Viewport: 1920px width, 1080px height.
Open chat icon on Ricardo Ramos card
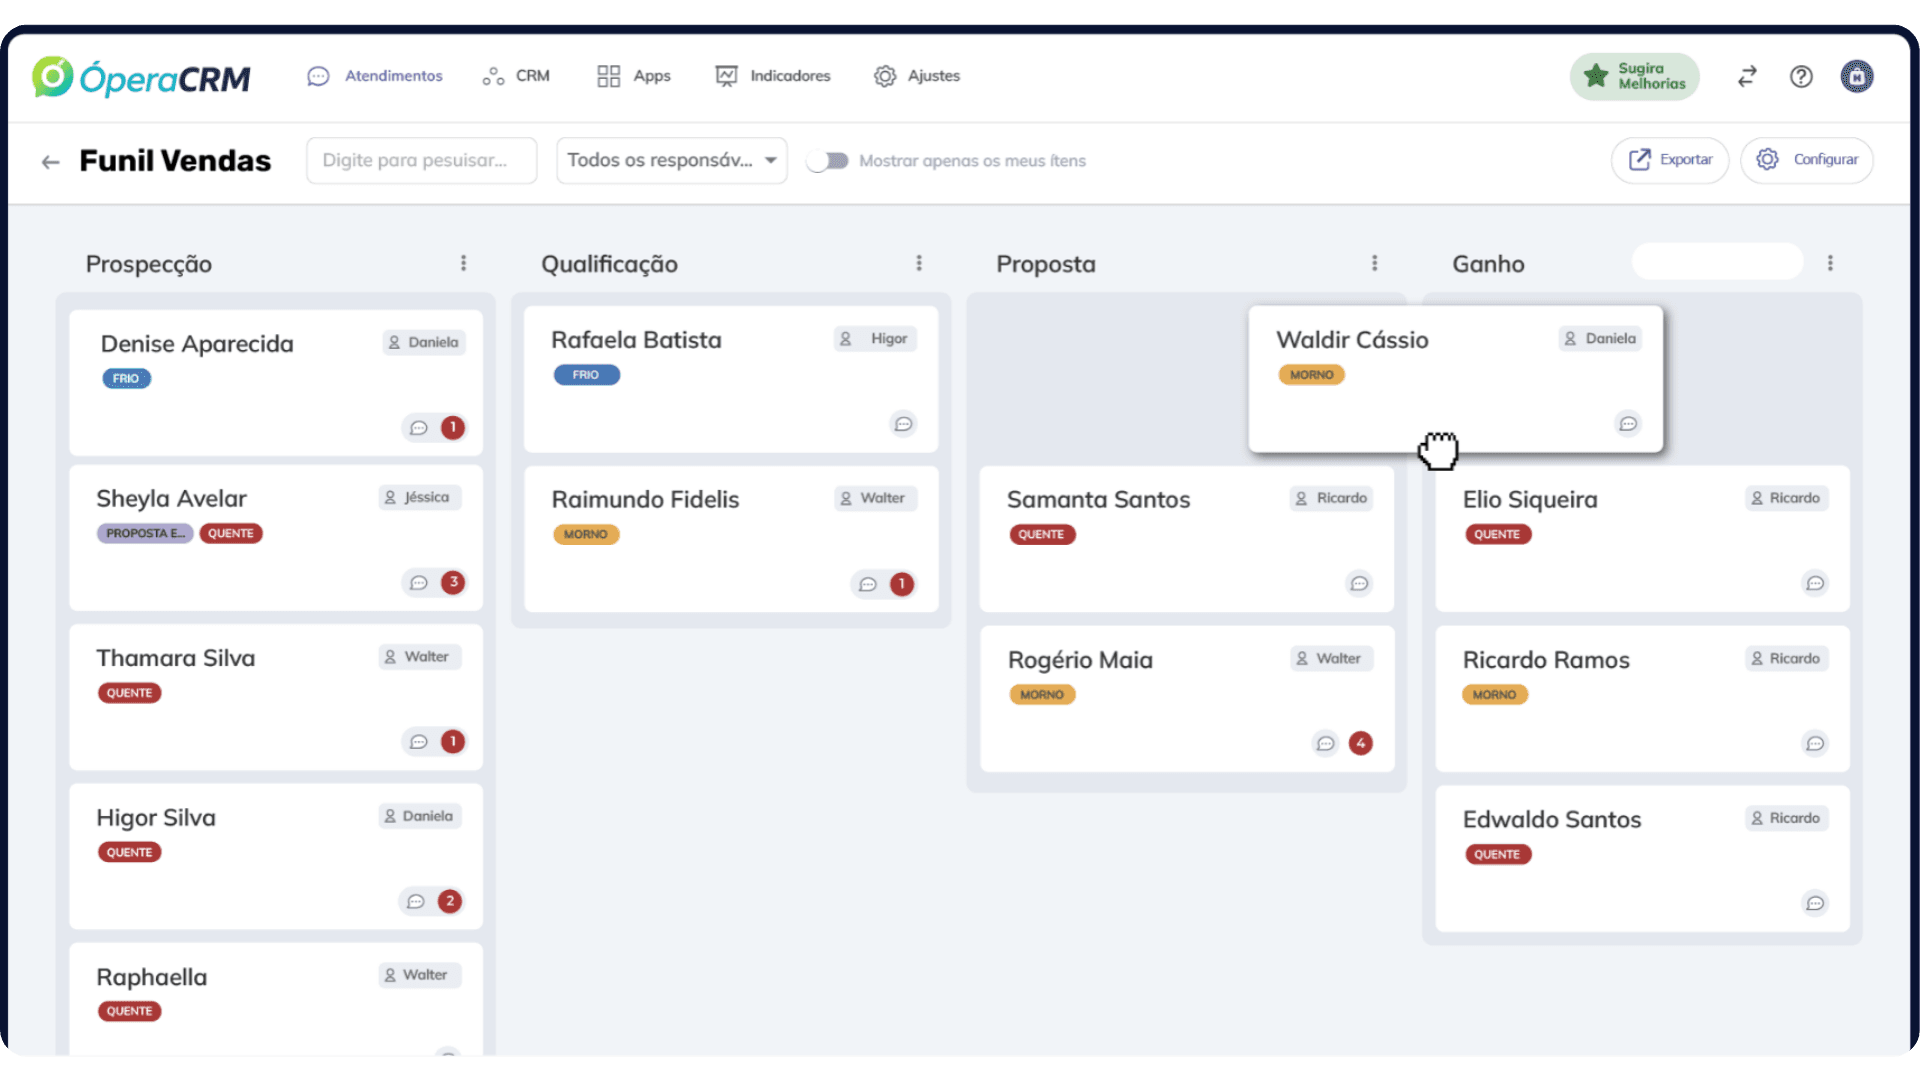pyautogui.click(x=1815, y=744)
